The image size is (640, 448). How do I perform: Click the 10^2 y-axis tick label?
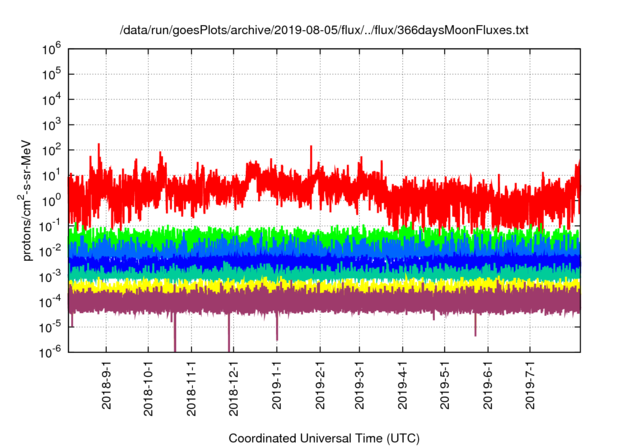(52, 151)
